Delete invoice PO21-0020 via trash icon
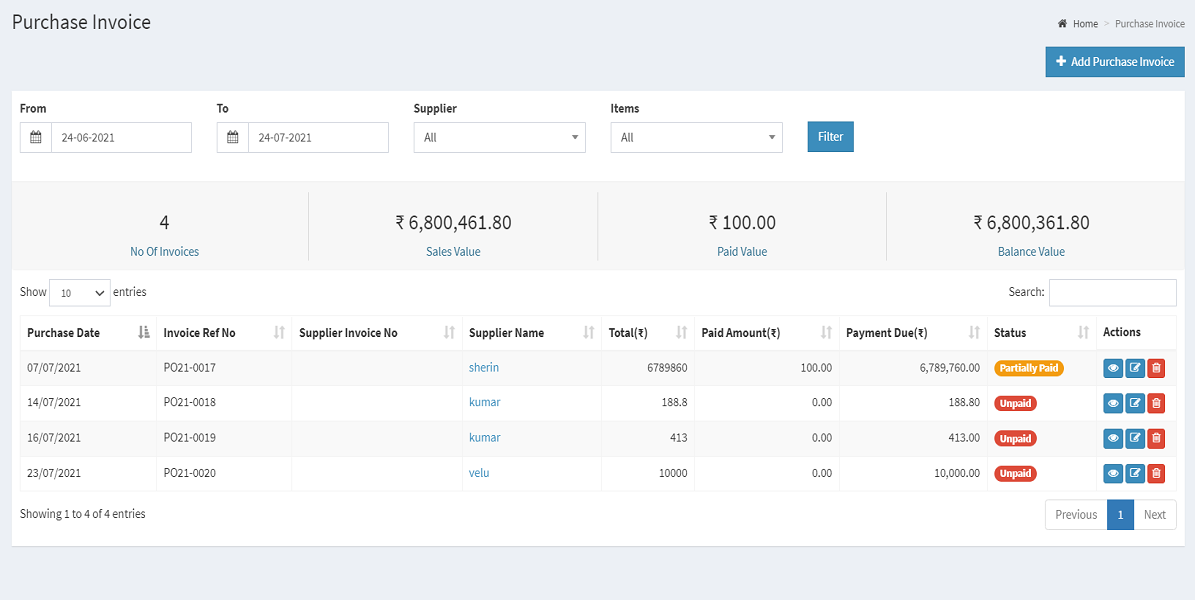The width and height of the screenshot is (1195, 600). coord(1156,473)
